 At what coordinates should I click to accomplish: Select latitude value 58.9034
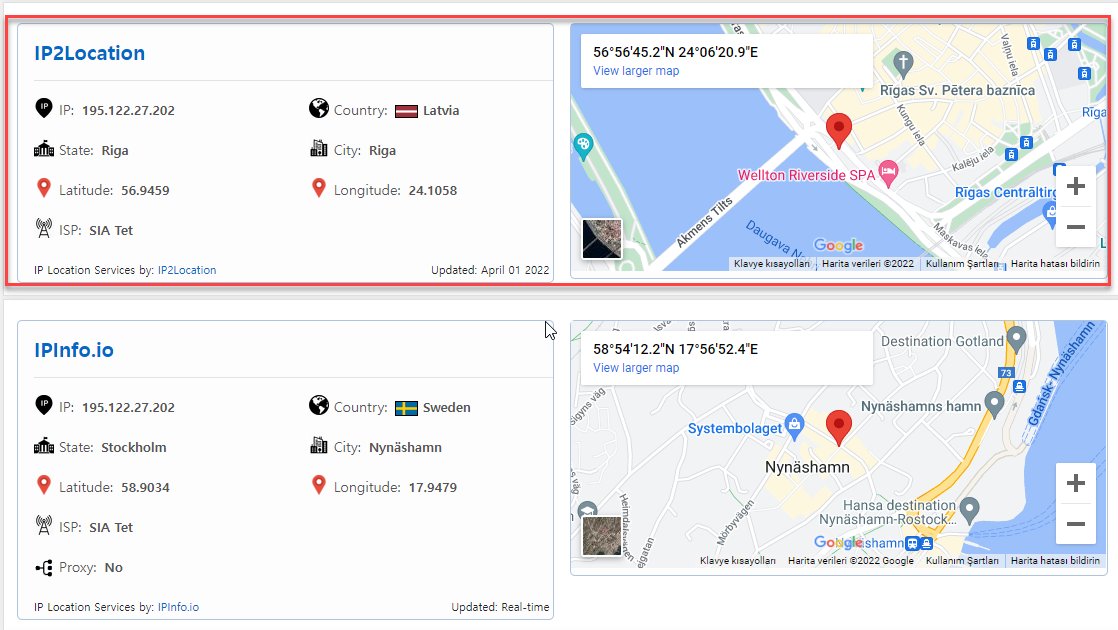pyautogui.click(x=145, y=487)
